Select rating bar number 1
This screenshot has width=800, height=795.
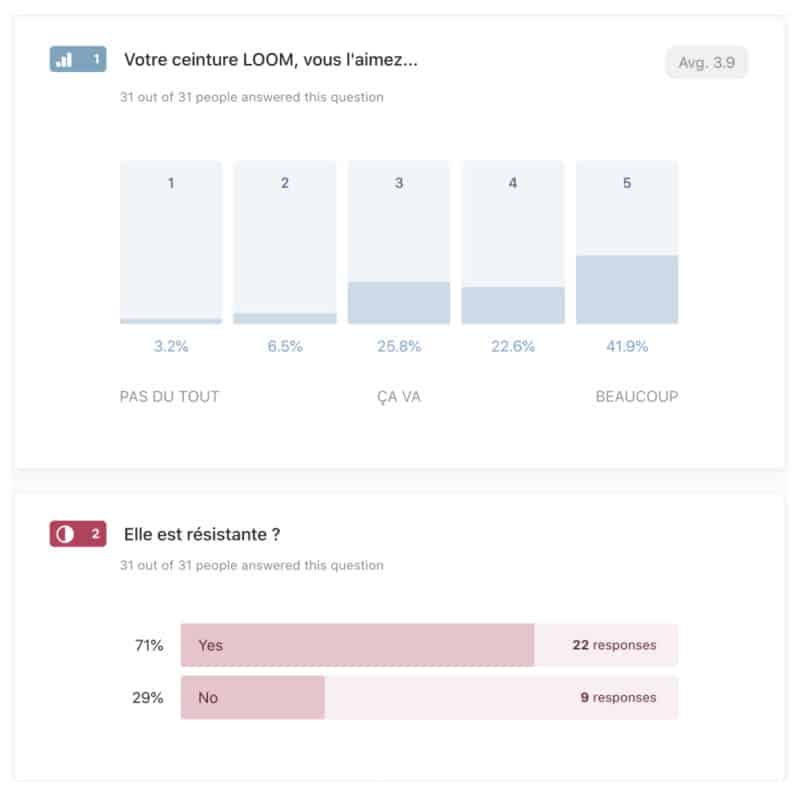[171, 242]
